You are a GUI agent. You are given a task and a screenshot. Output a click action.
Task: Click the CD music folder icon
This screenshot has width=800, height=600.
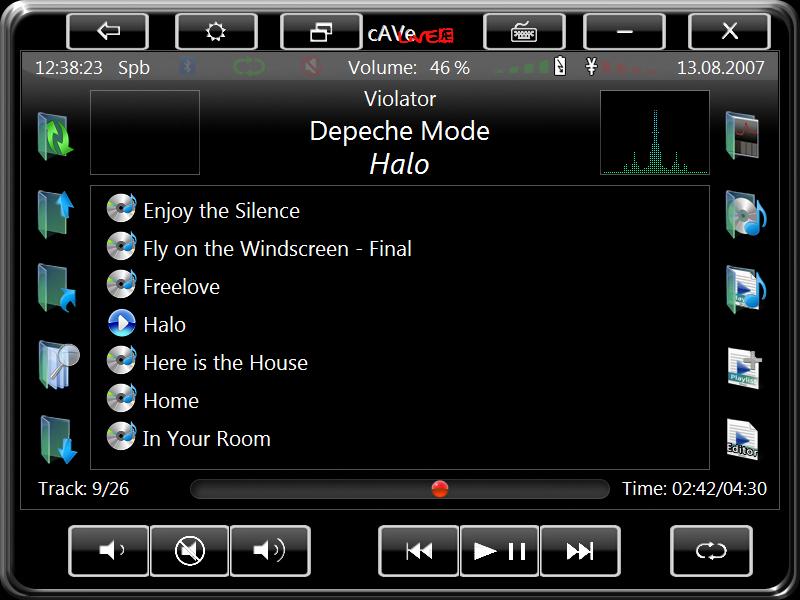pos(745,214)
